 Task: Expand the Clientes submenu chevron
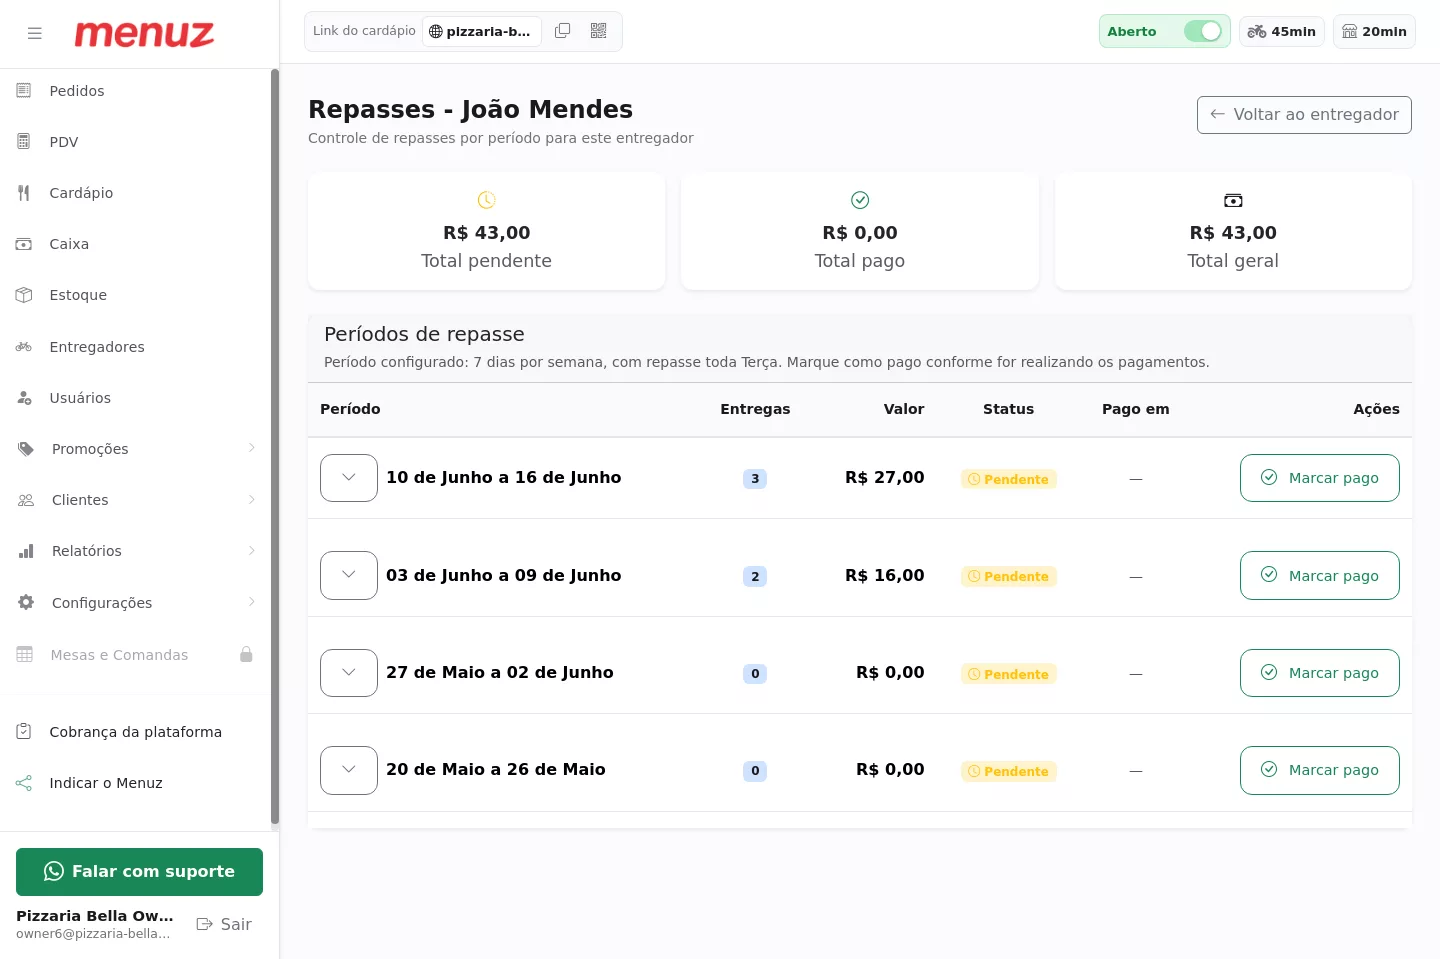[252, 499]
